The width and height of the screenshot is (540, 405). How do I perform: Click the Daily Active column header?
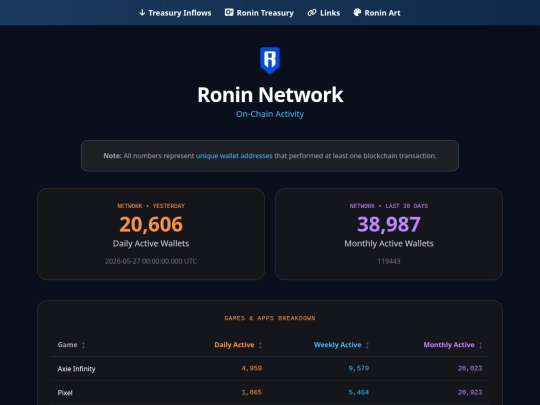234,345
